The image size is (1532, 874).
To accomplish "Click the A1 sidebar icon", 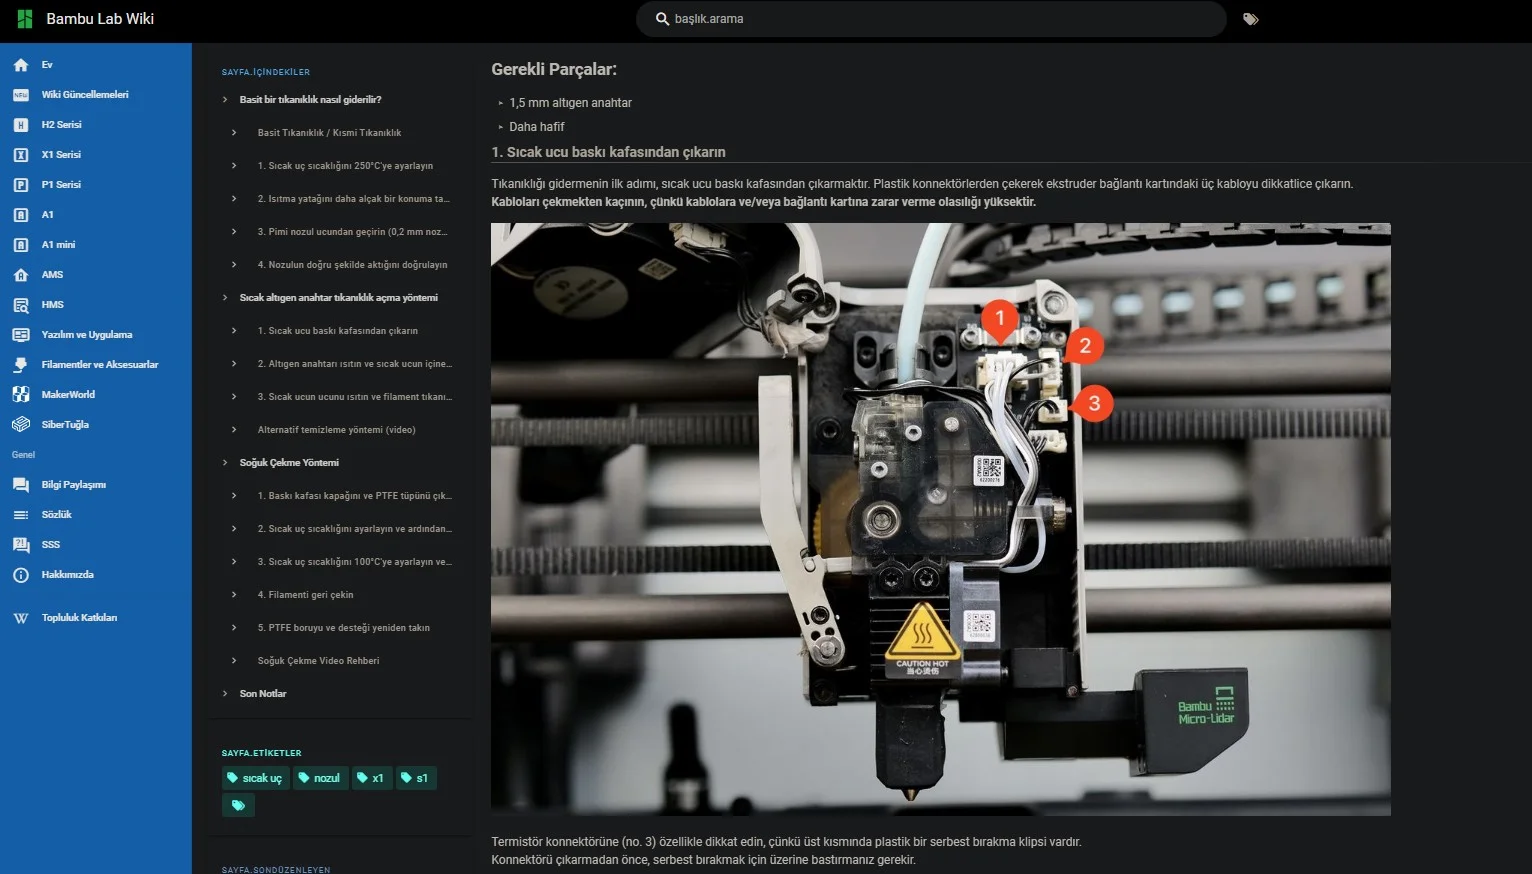I will [21, 215].
